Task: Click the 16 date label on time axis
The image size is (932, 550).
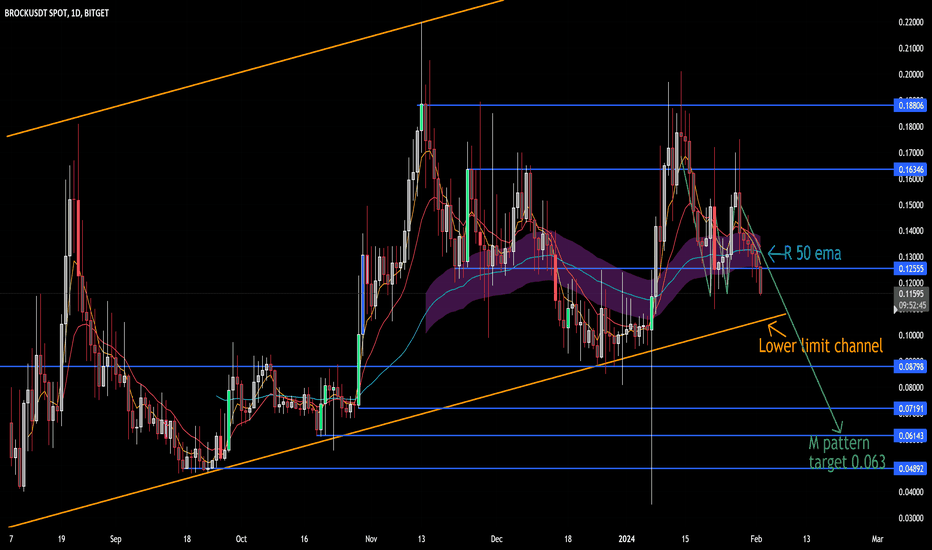Action: click(x=304, y=539)
